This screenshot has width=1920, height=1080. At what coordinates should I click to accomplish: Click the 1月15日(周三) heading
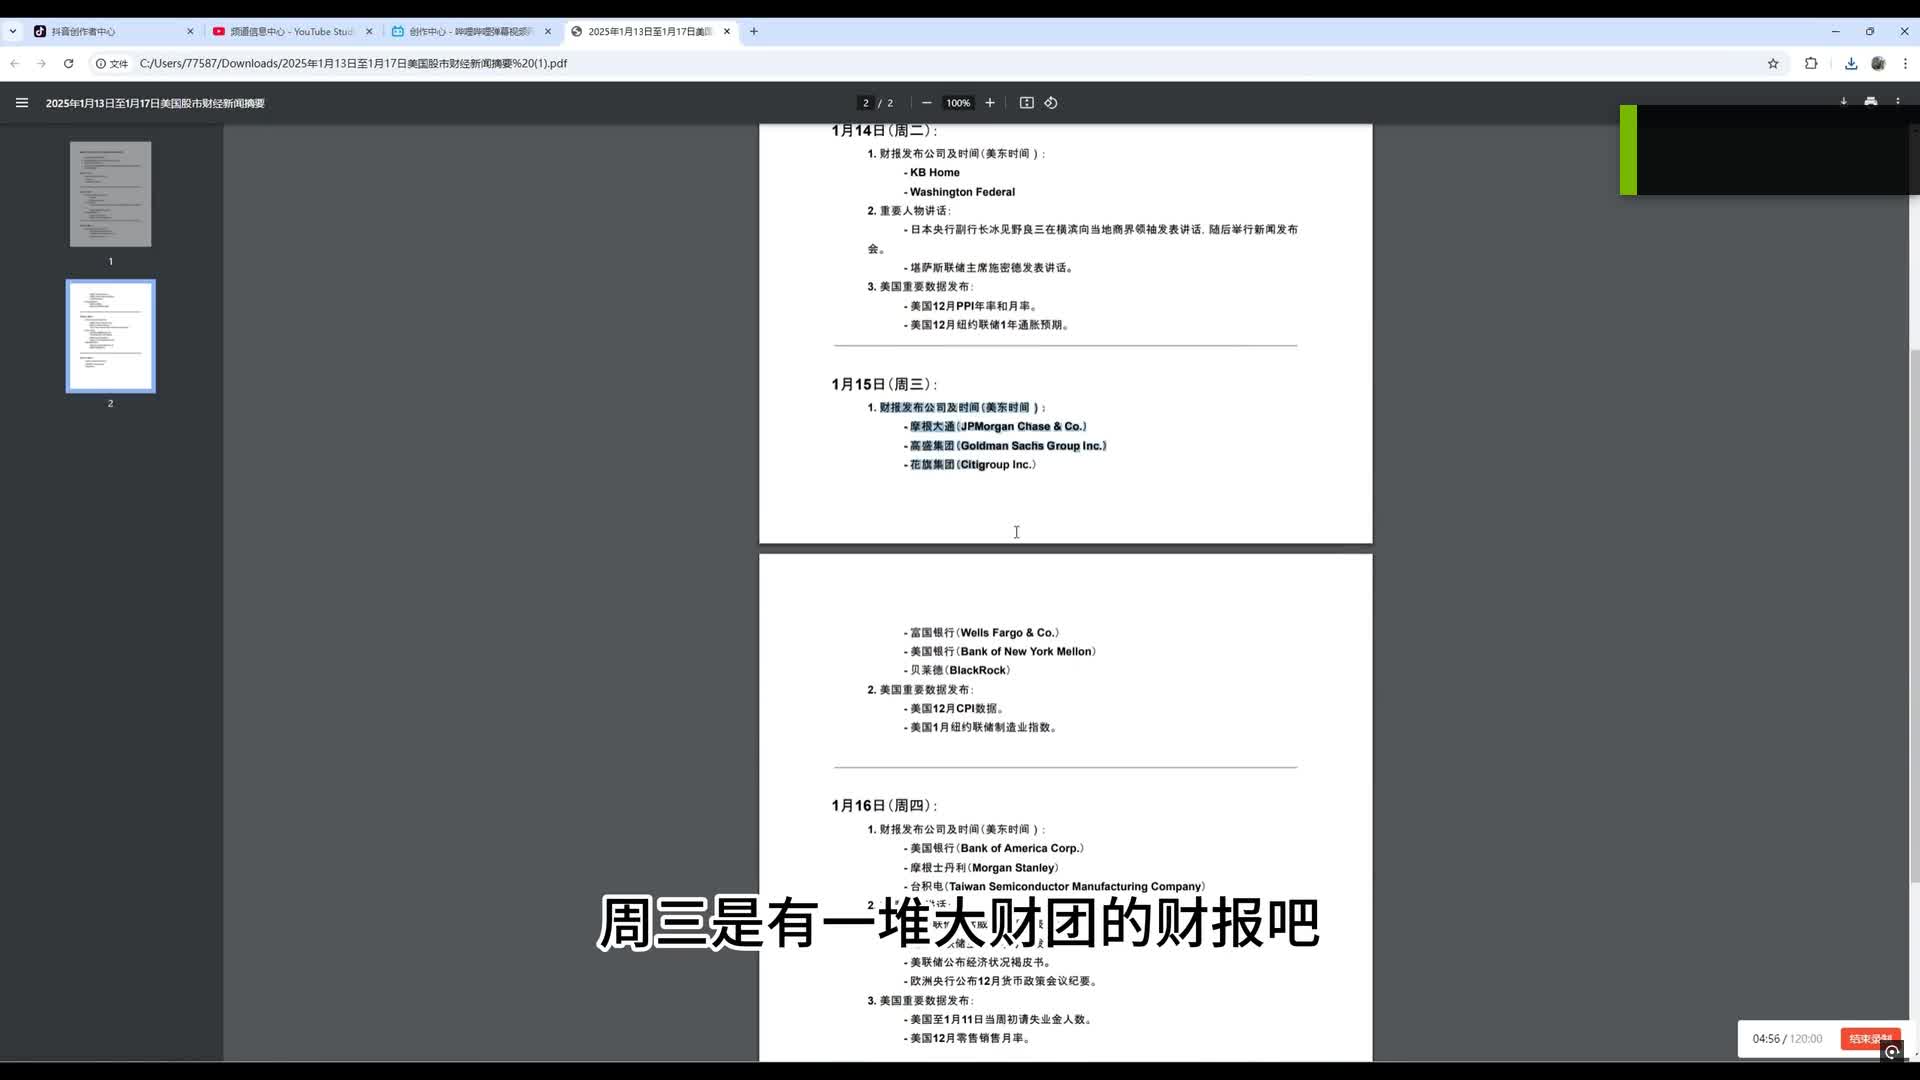884,384
